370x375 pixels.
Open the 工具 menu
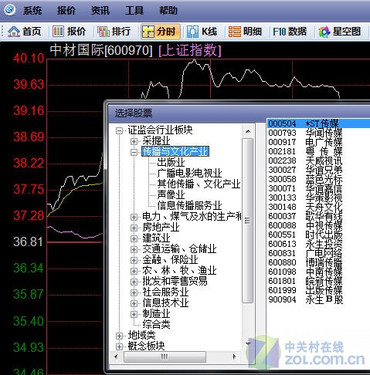point(134,10)
